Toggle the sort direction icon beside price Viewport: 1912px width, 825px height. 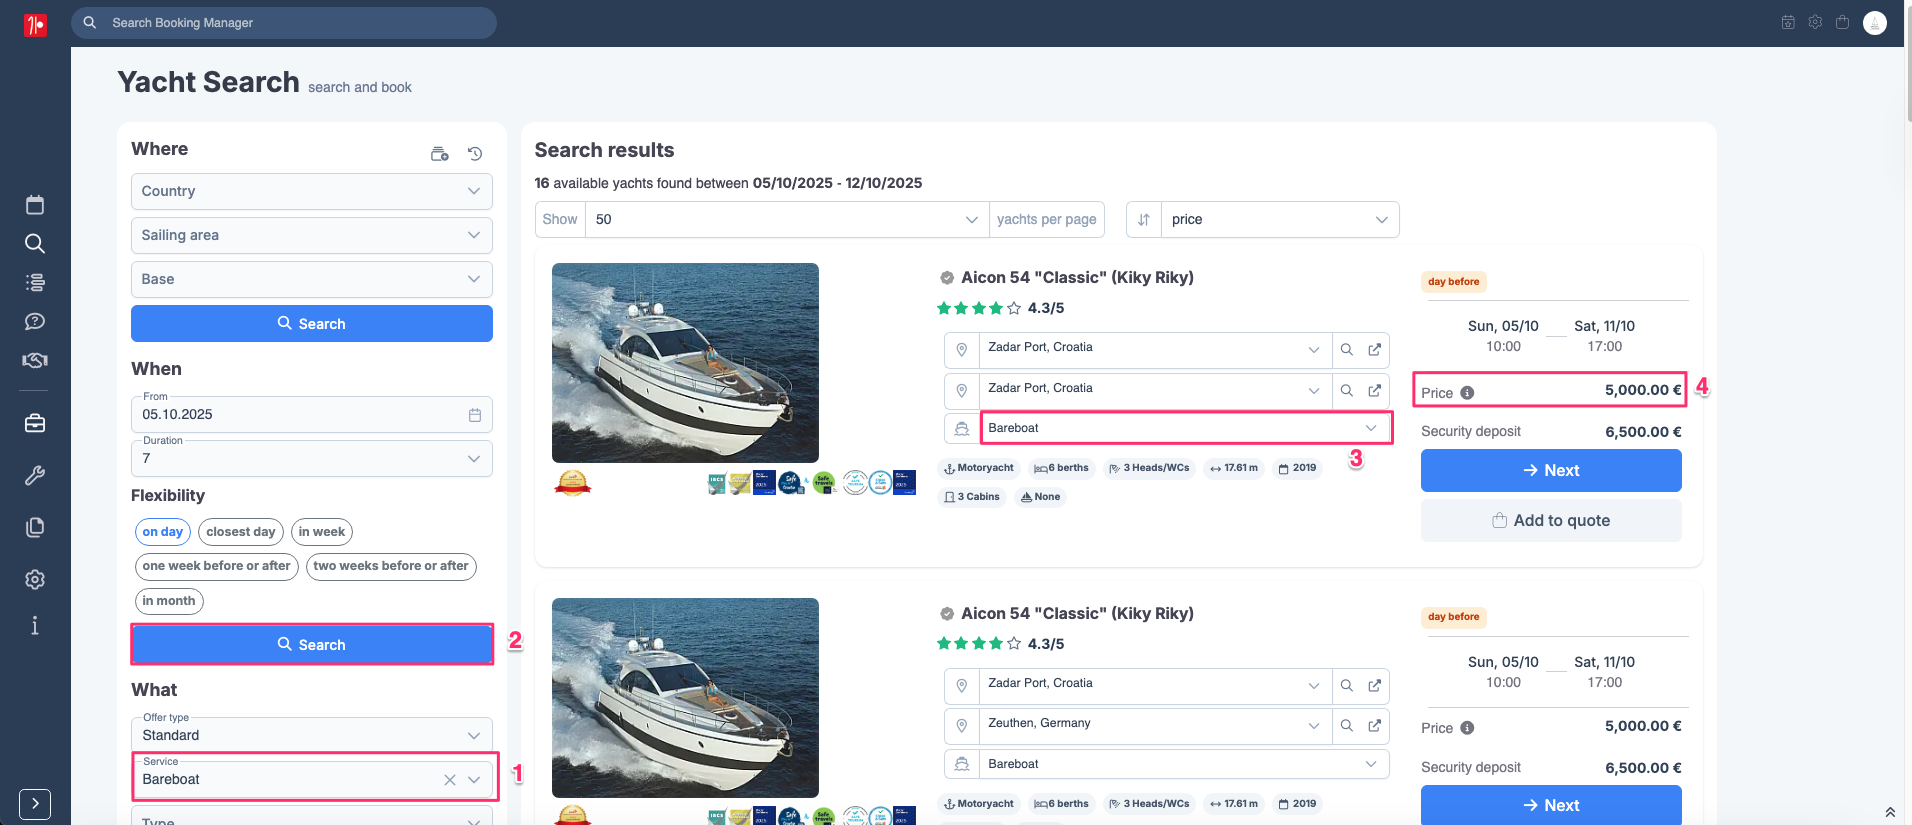(1144, 220)
